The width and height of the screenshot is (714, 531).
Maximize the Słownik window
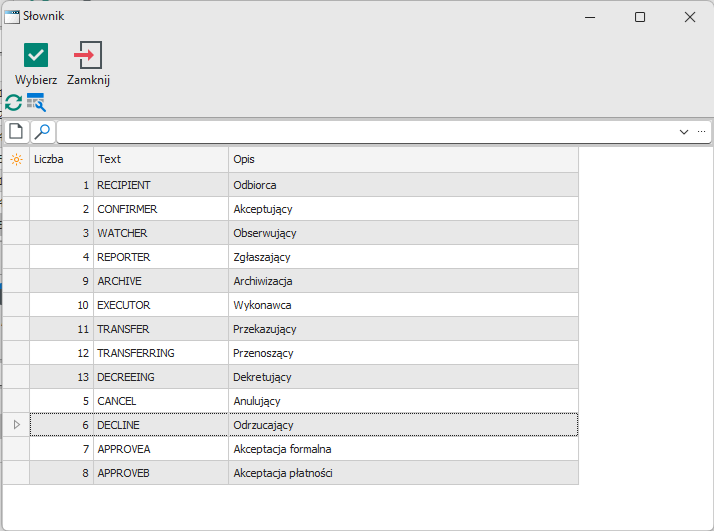click(x=640, y=17)
